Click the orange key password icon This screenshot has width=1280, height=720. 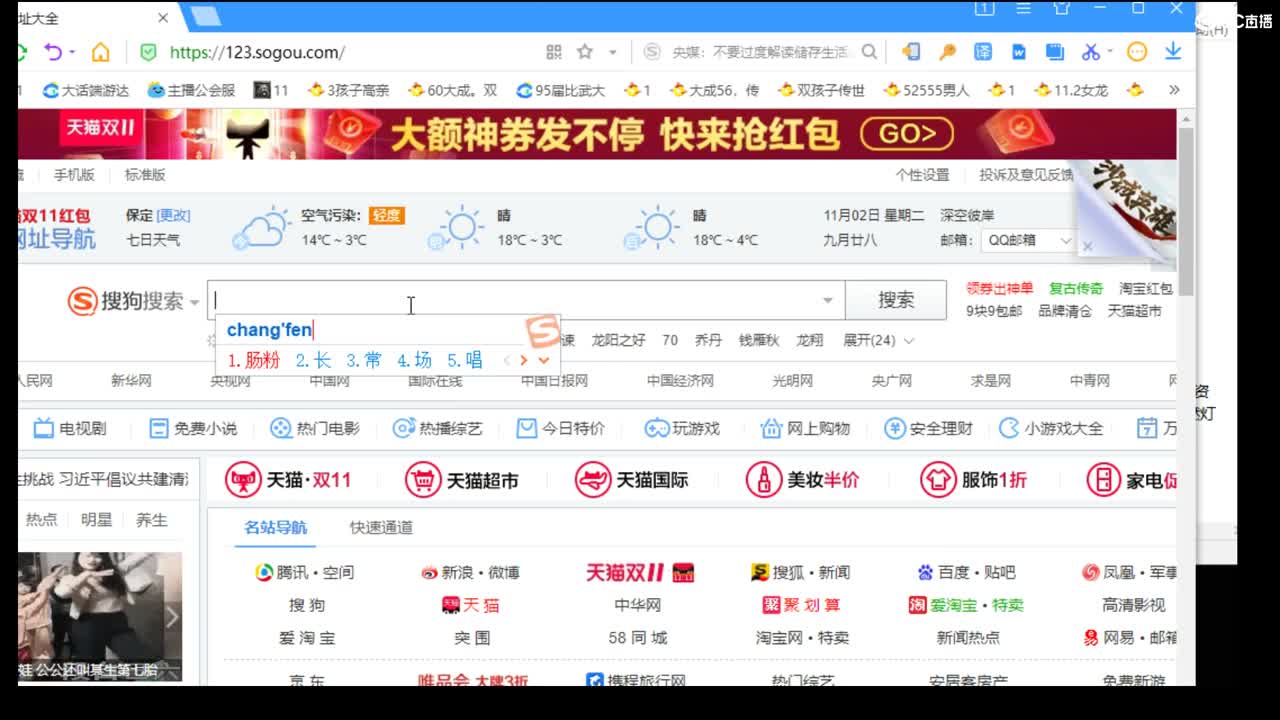click(947, 52)
